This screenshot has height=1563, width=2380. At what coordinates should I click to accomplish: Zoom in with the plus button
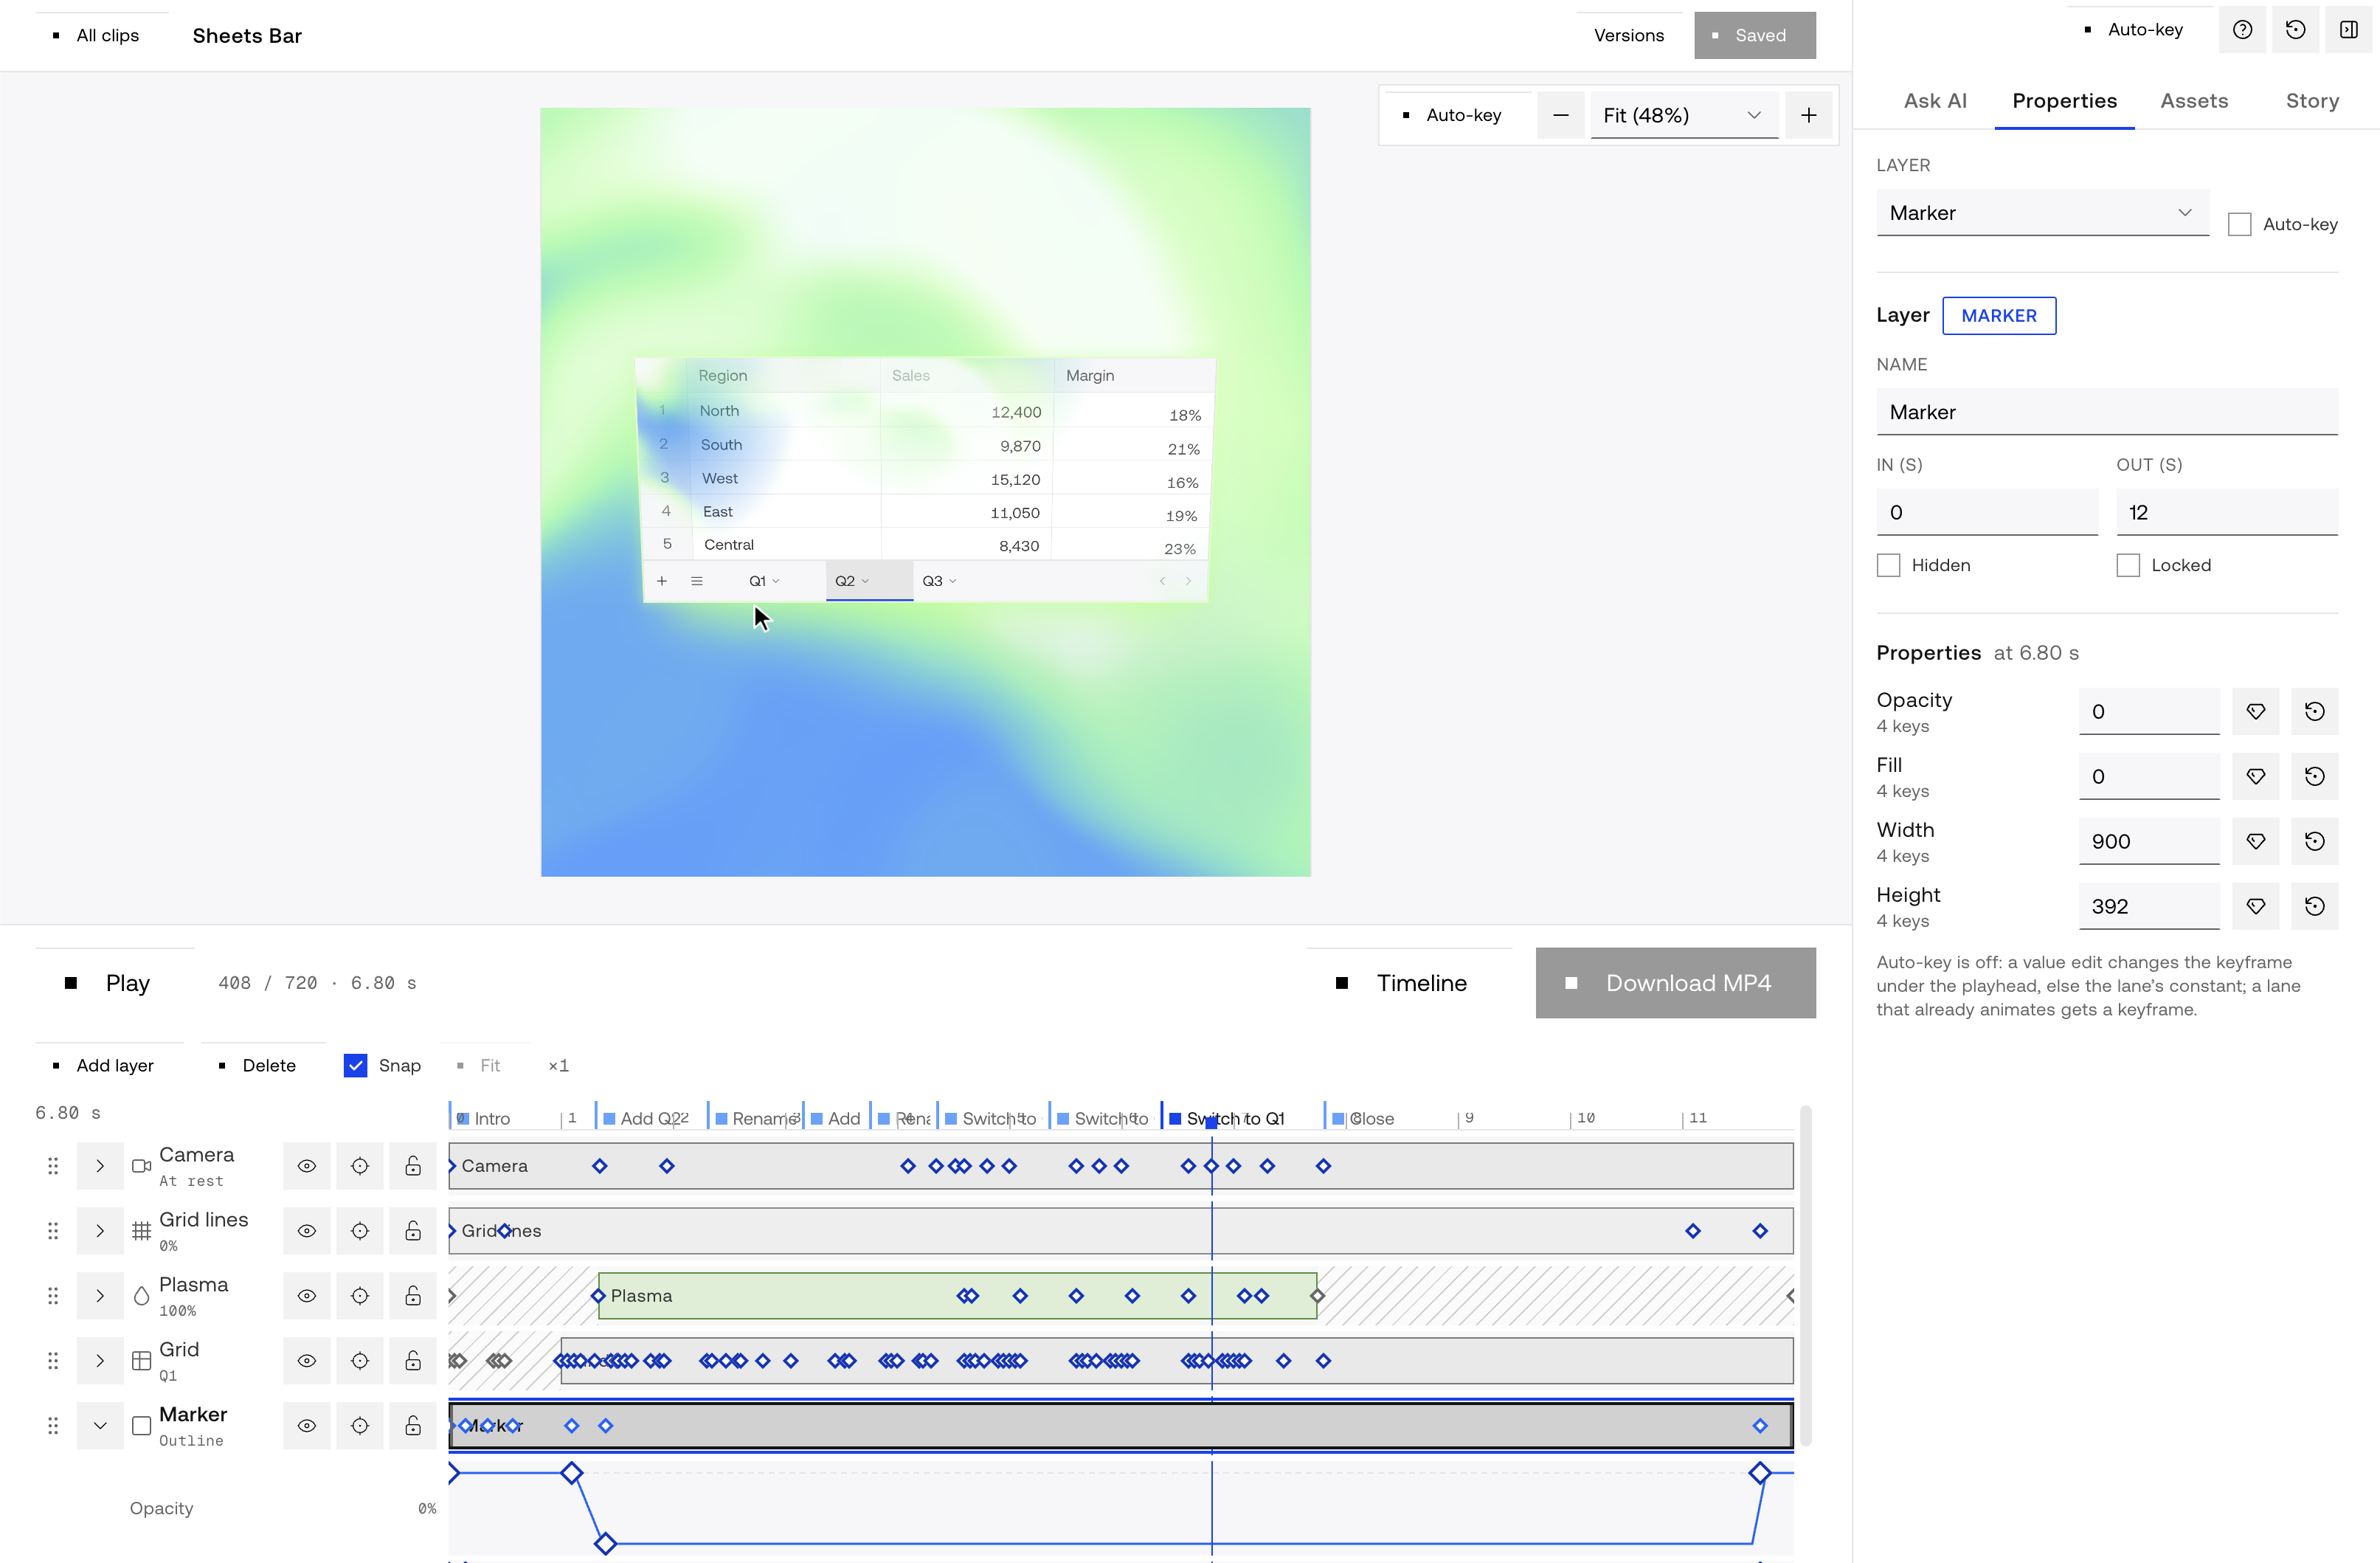click(1808, 115)
